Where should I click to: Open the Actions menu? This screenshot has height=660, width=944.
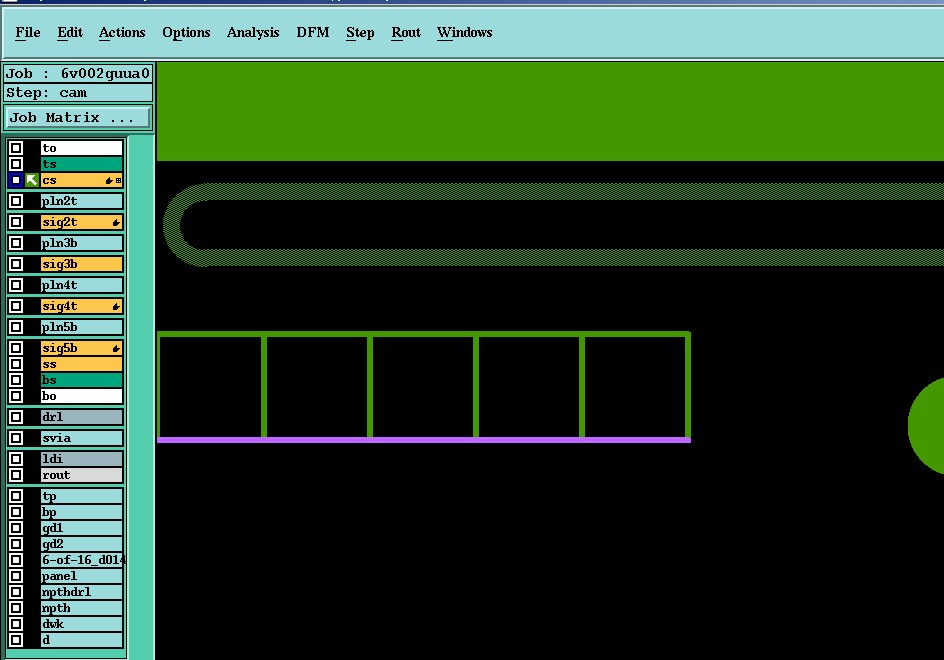point(122,33)
